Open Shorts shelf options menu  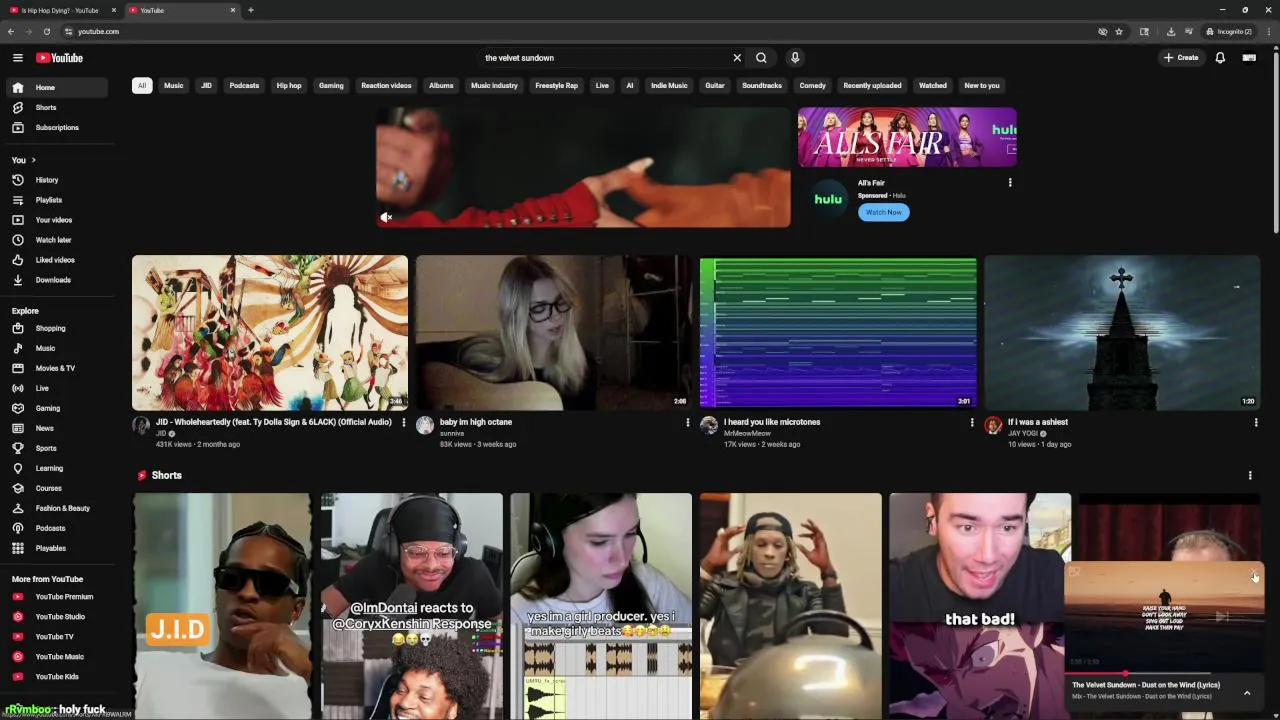coord(1250,476)
